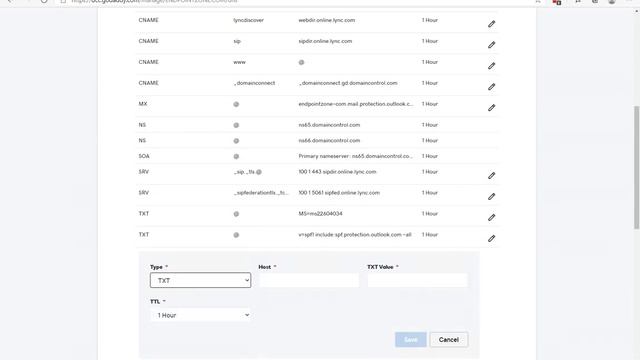Select webdir.online.lync.com value text
This screenshot has width=640, height=360.
coord(327,20)
